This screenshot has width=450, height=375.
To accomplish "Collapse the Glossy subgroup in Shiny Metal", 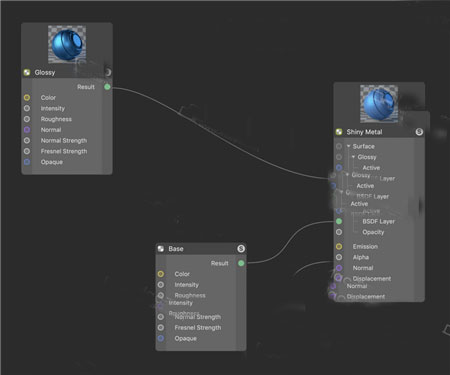I will click(353, 157).
